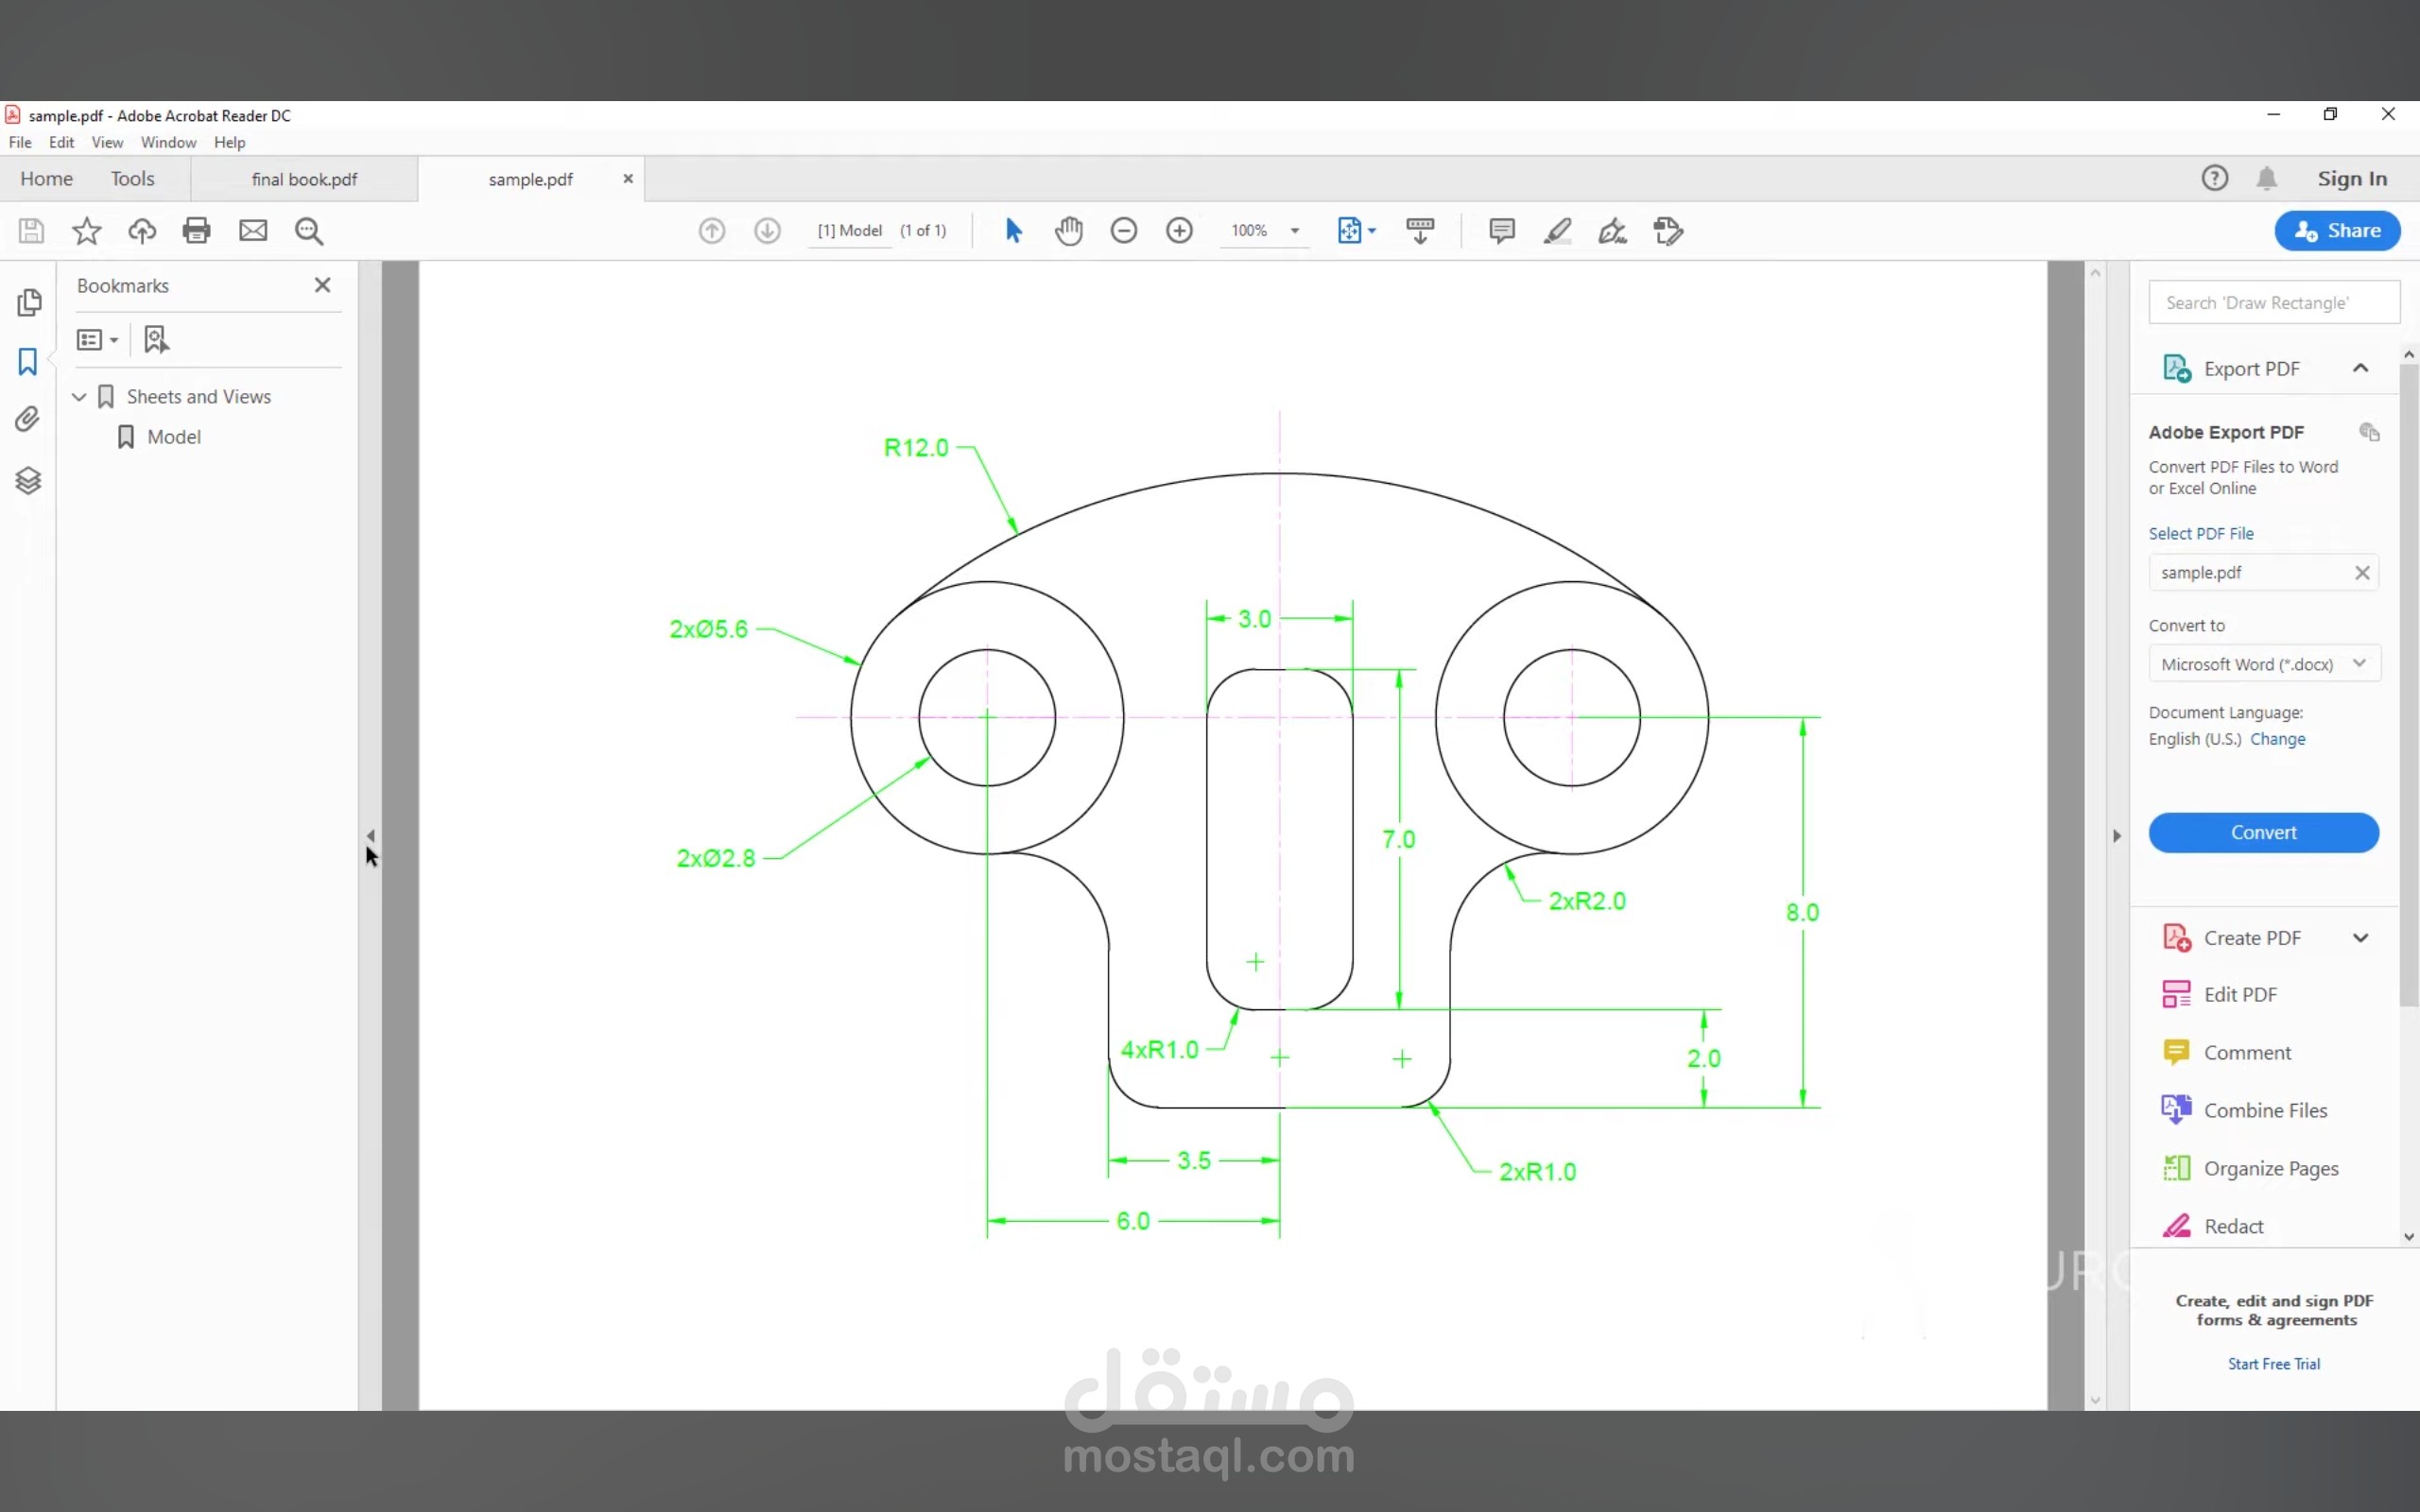Click the Zoom In plus icon
2420x1512 pixels.
click(1179, 231)
